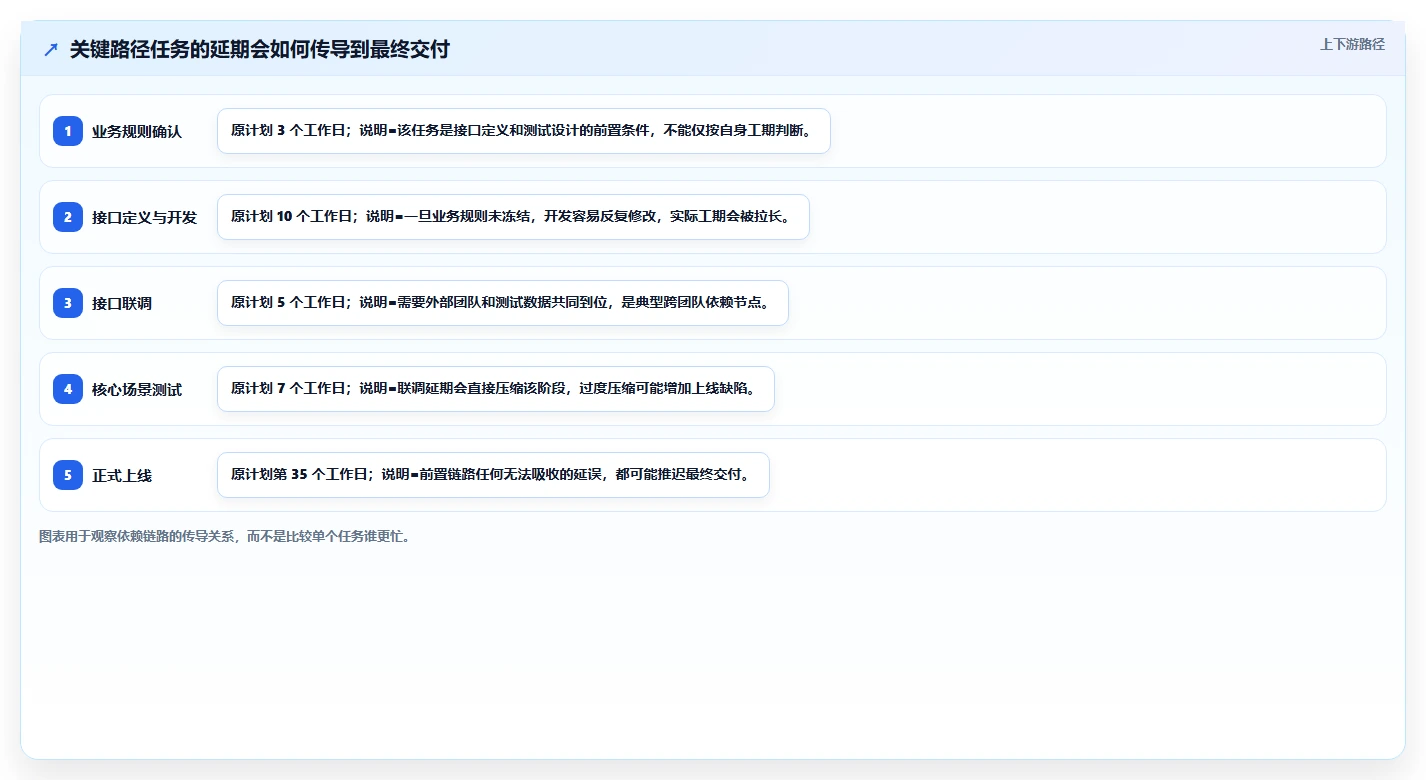Open the 原计划 10 个工作日 description box
The width and height of the screenshot is (1426, 780).
(x=513, y=217)
